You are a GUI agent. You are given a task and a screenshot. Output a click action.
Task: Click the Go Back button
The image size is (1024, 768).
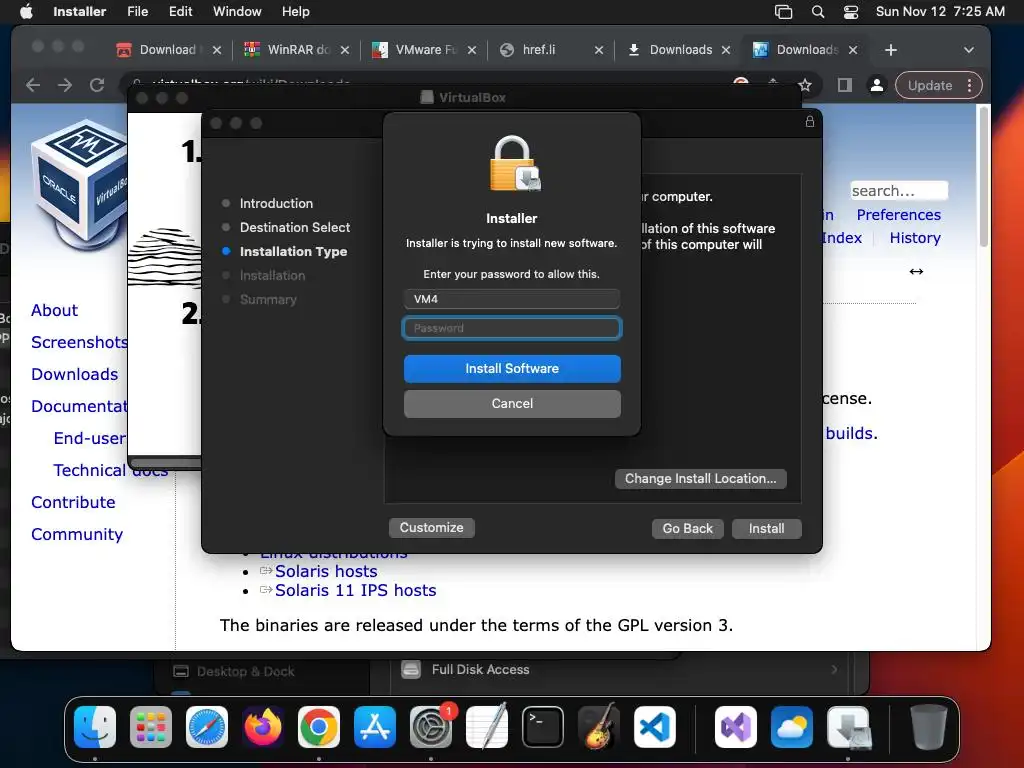pos(688,528)
